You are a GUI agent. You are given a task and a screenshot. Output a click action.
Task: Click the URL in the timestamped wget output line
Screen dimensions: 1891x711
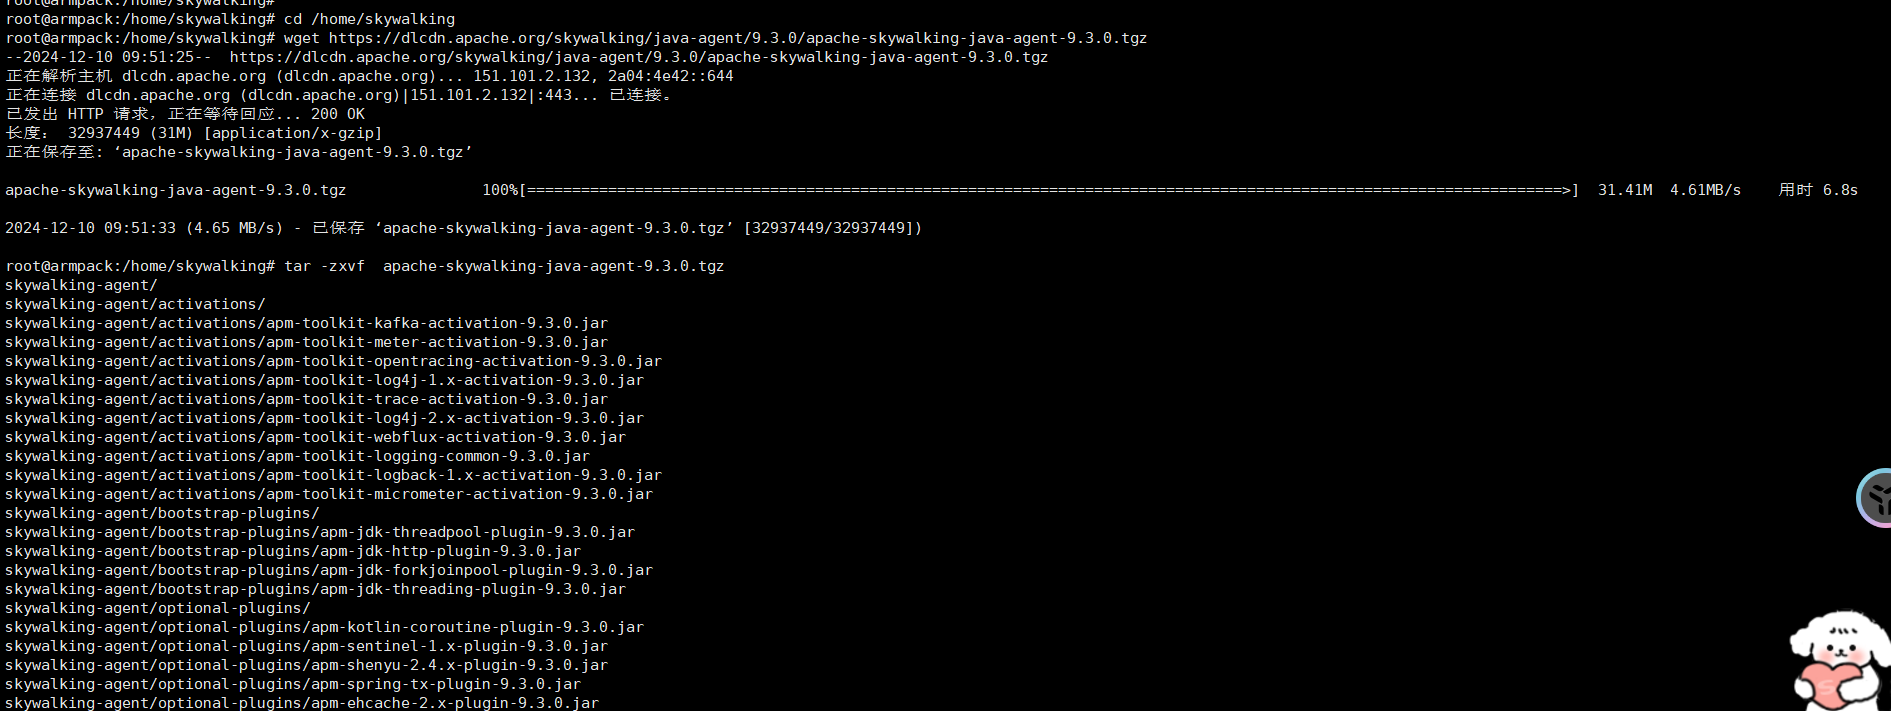pyautogui.click(x=638, y=57)
